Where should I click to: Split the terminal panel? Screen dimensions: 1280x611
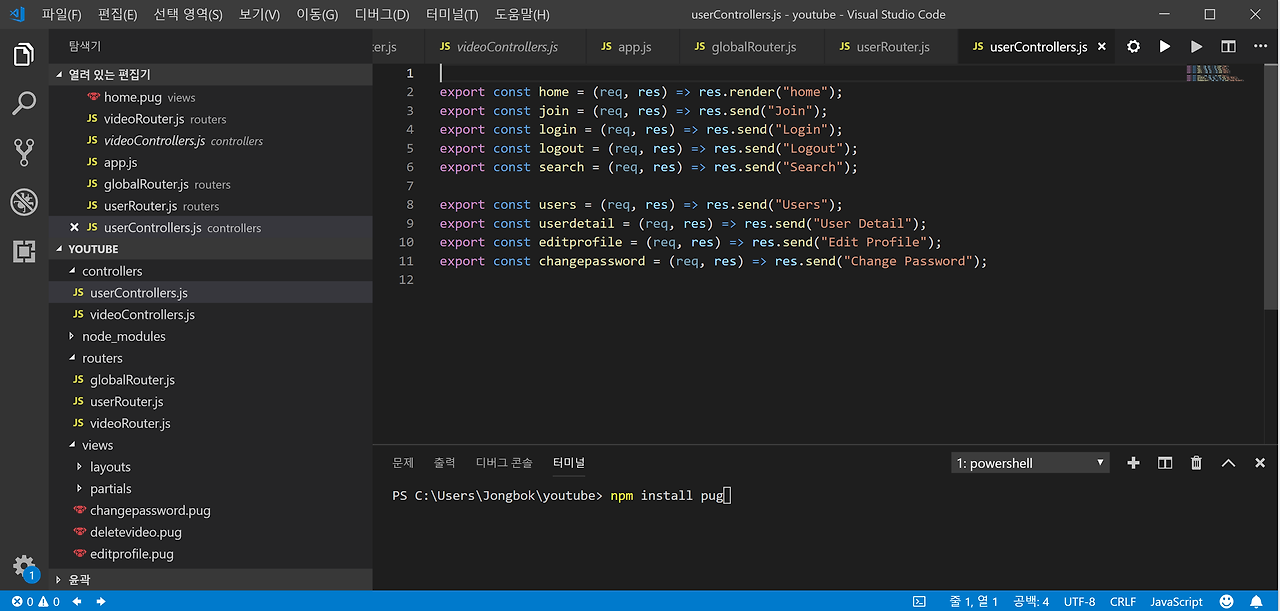(1165, 463)
